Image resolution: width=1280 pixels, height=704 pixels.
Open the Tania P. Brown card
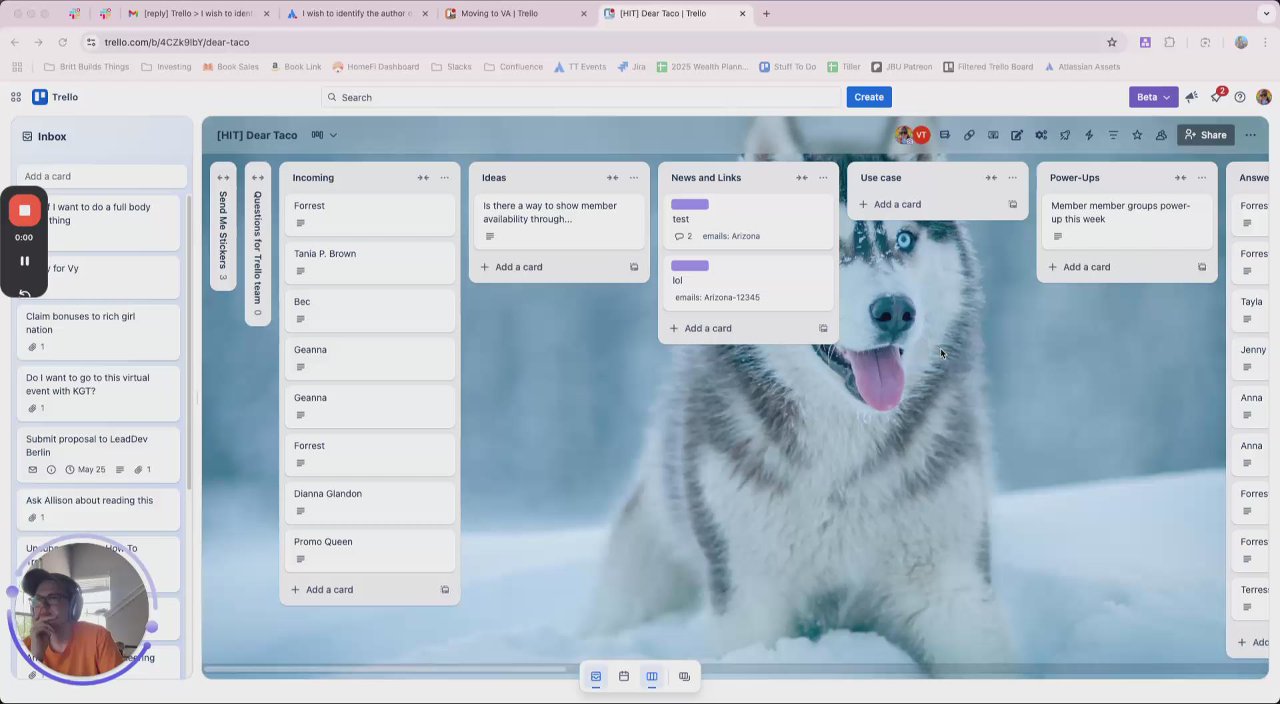coord(369,262)
